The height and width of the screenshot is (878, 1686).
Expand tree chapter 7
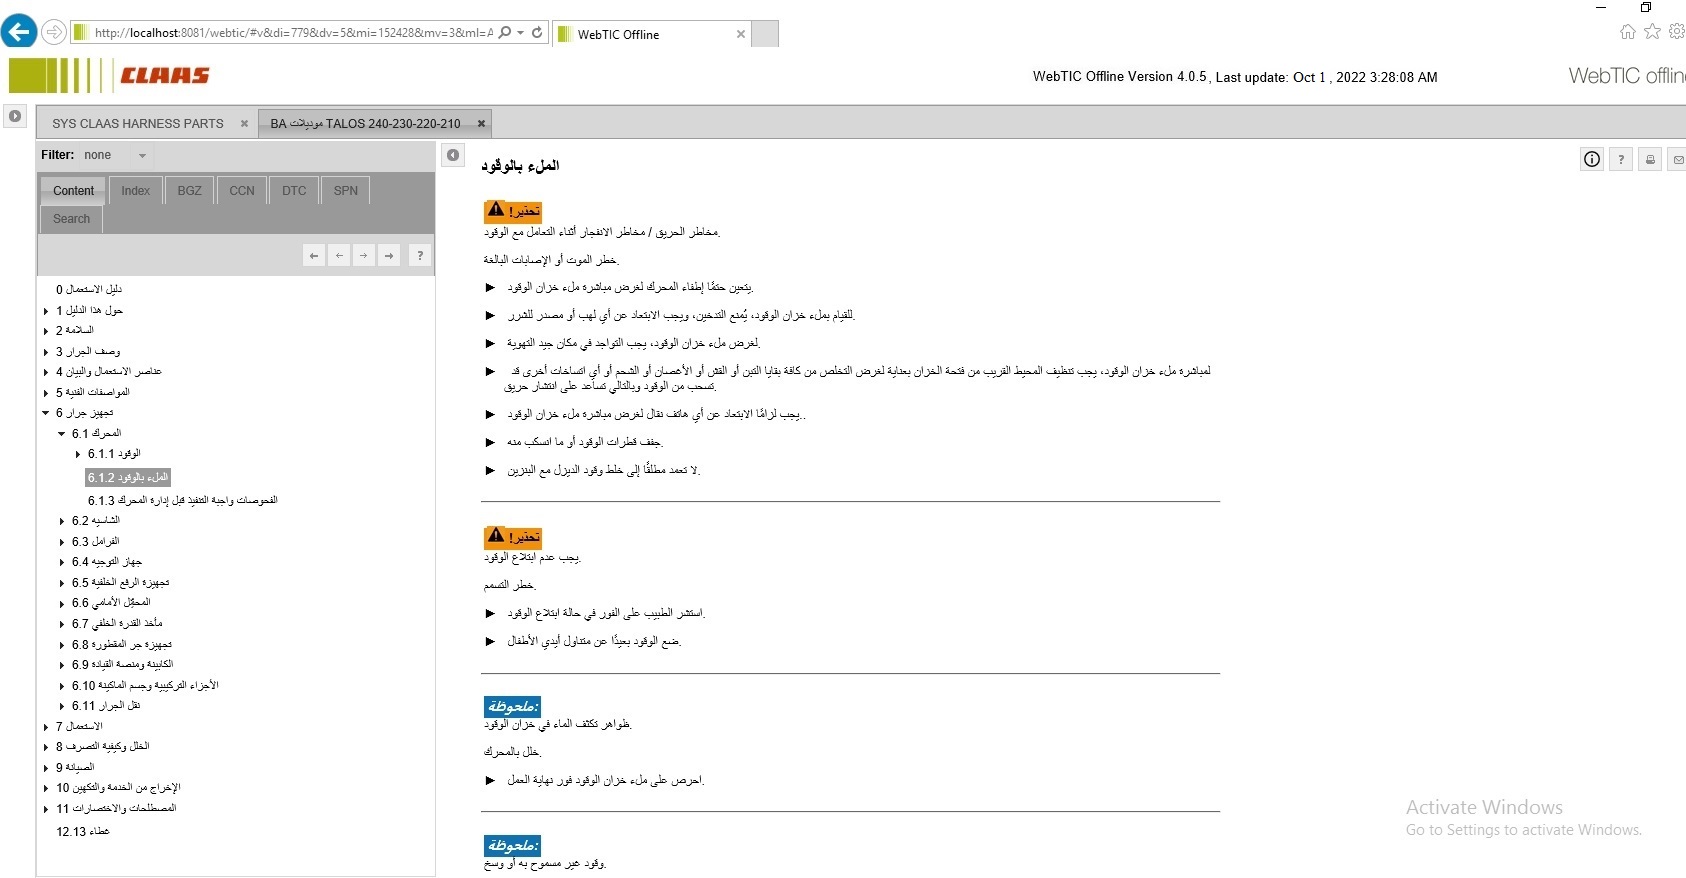pos(46,727)
